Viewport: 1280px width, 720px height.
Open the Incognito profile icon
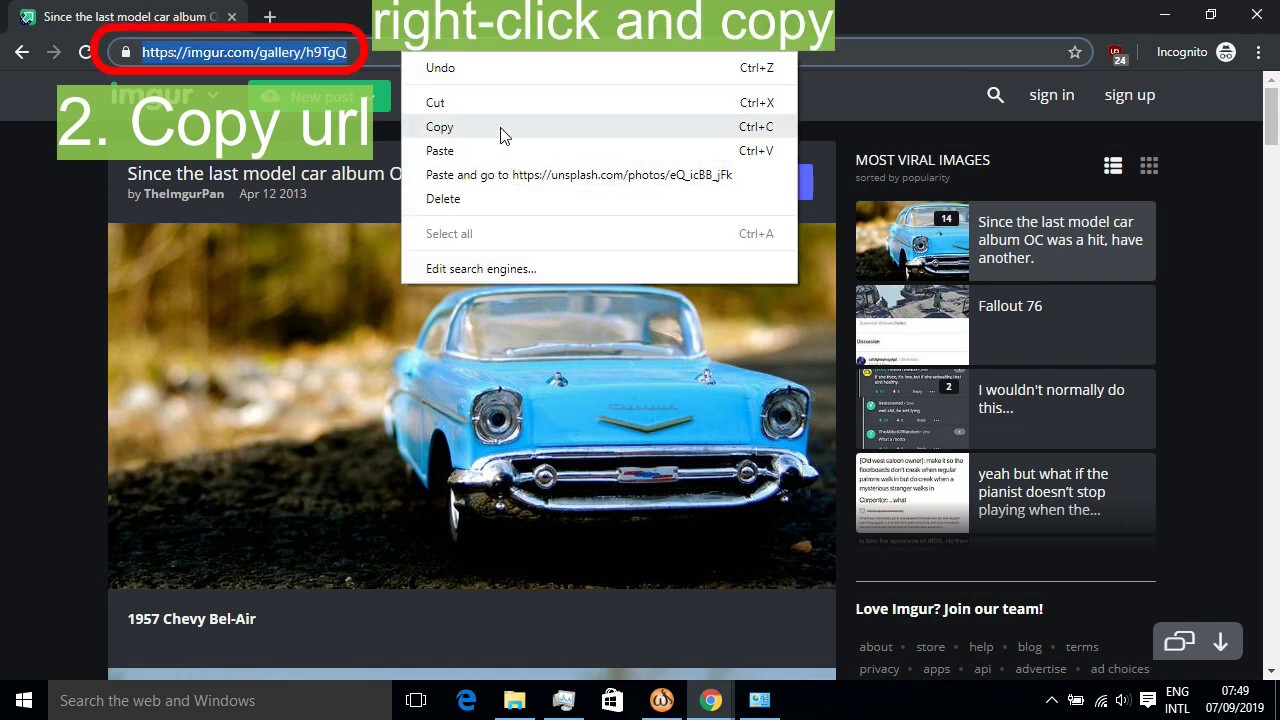(1226, 52)
